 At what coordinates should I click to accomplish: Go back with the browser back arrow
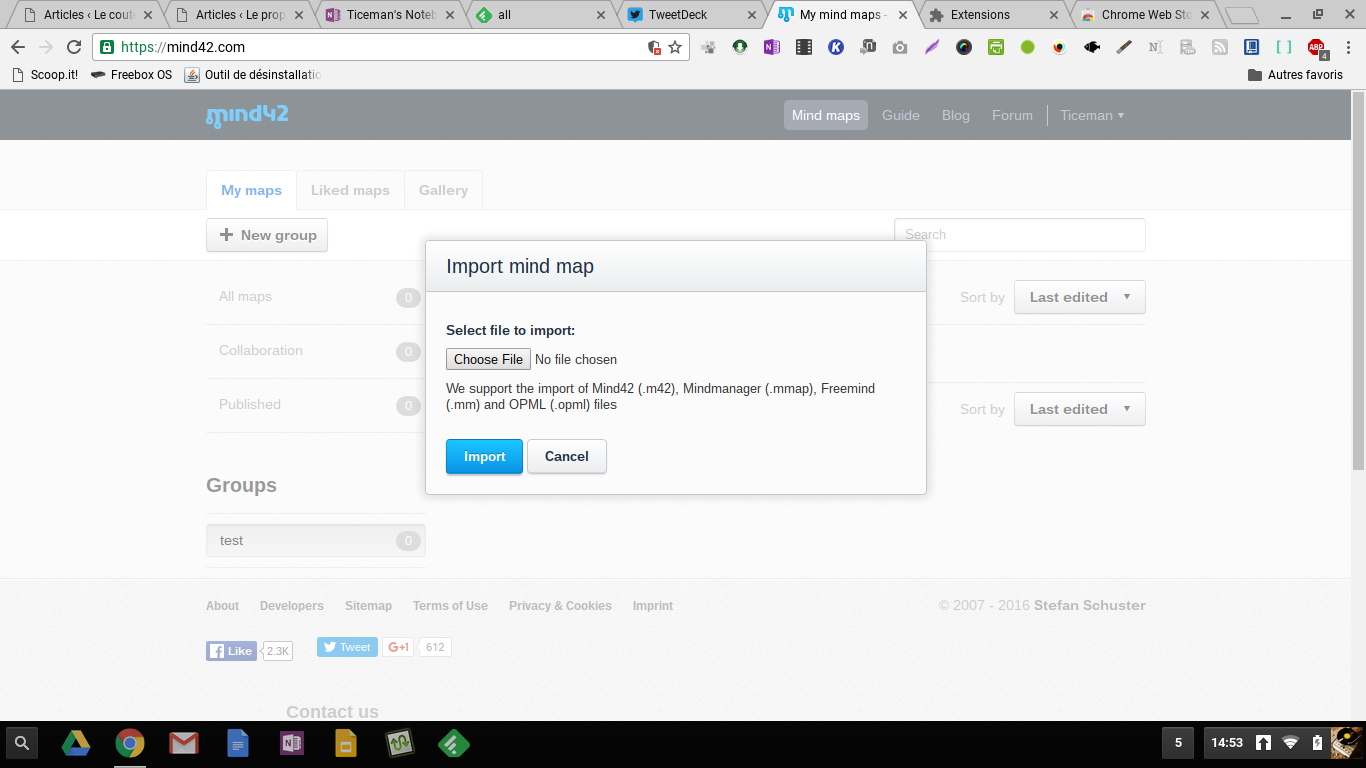point(18,47)
